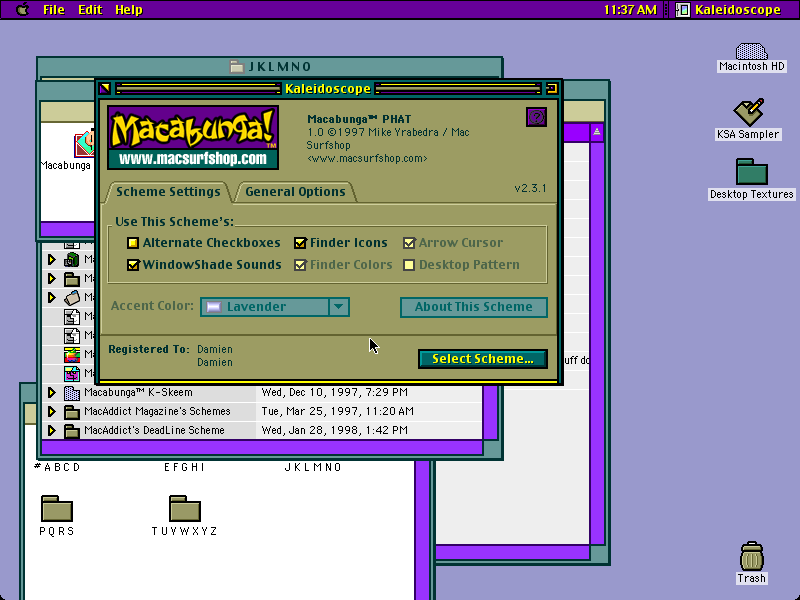Click the date Wed, Dec 10, 1997, 7:29 PM

[x=335, y=392]
